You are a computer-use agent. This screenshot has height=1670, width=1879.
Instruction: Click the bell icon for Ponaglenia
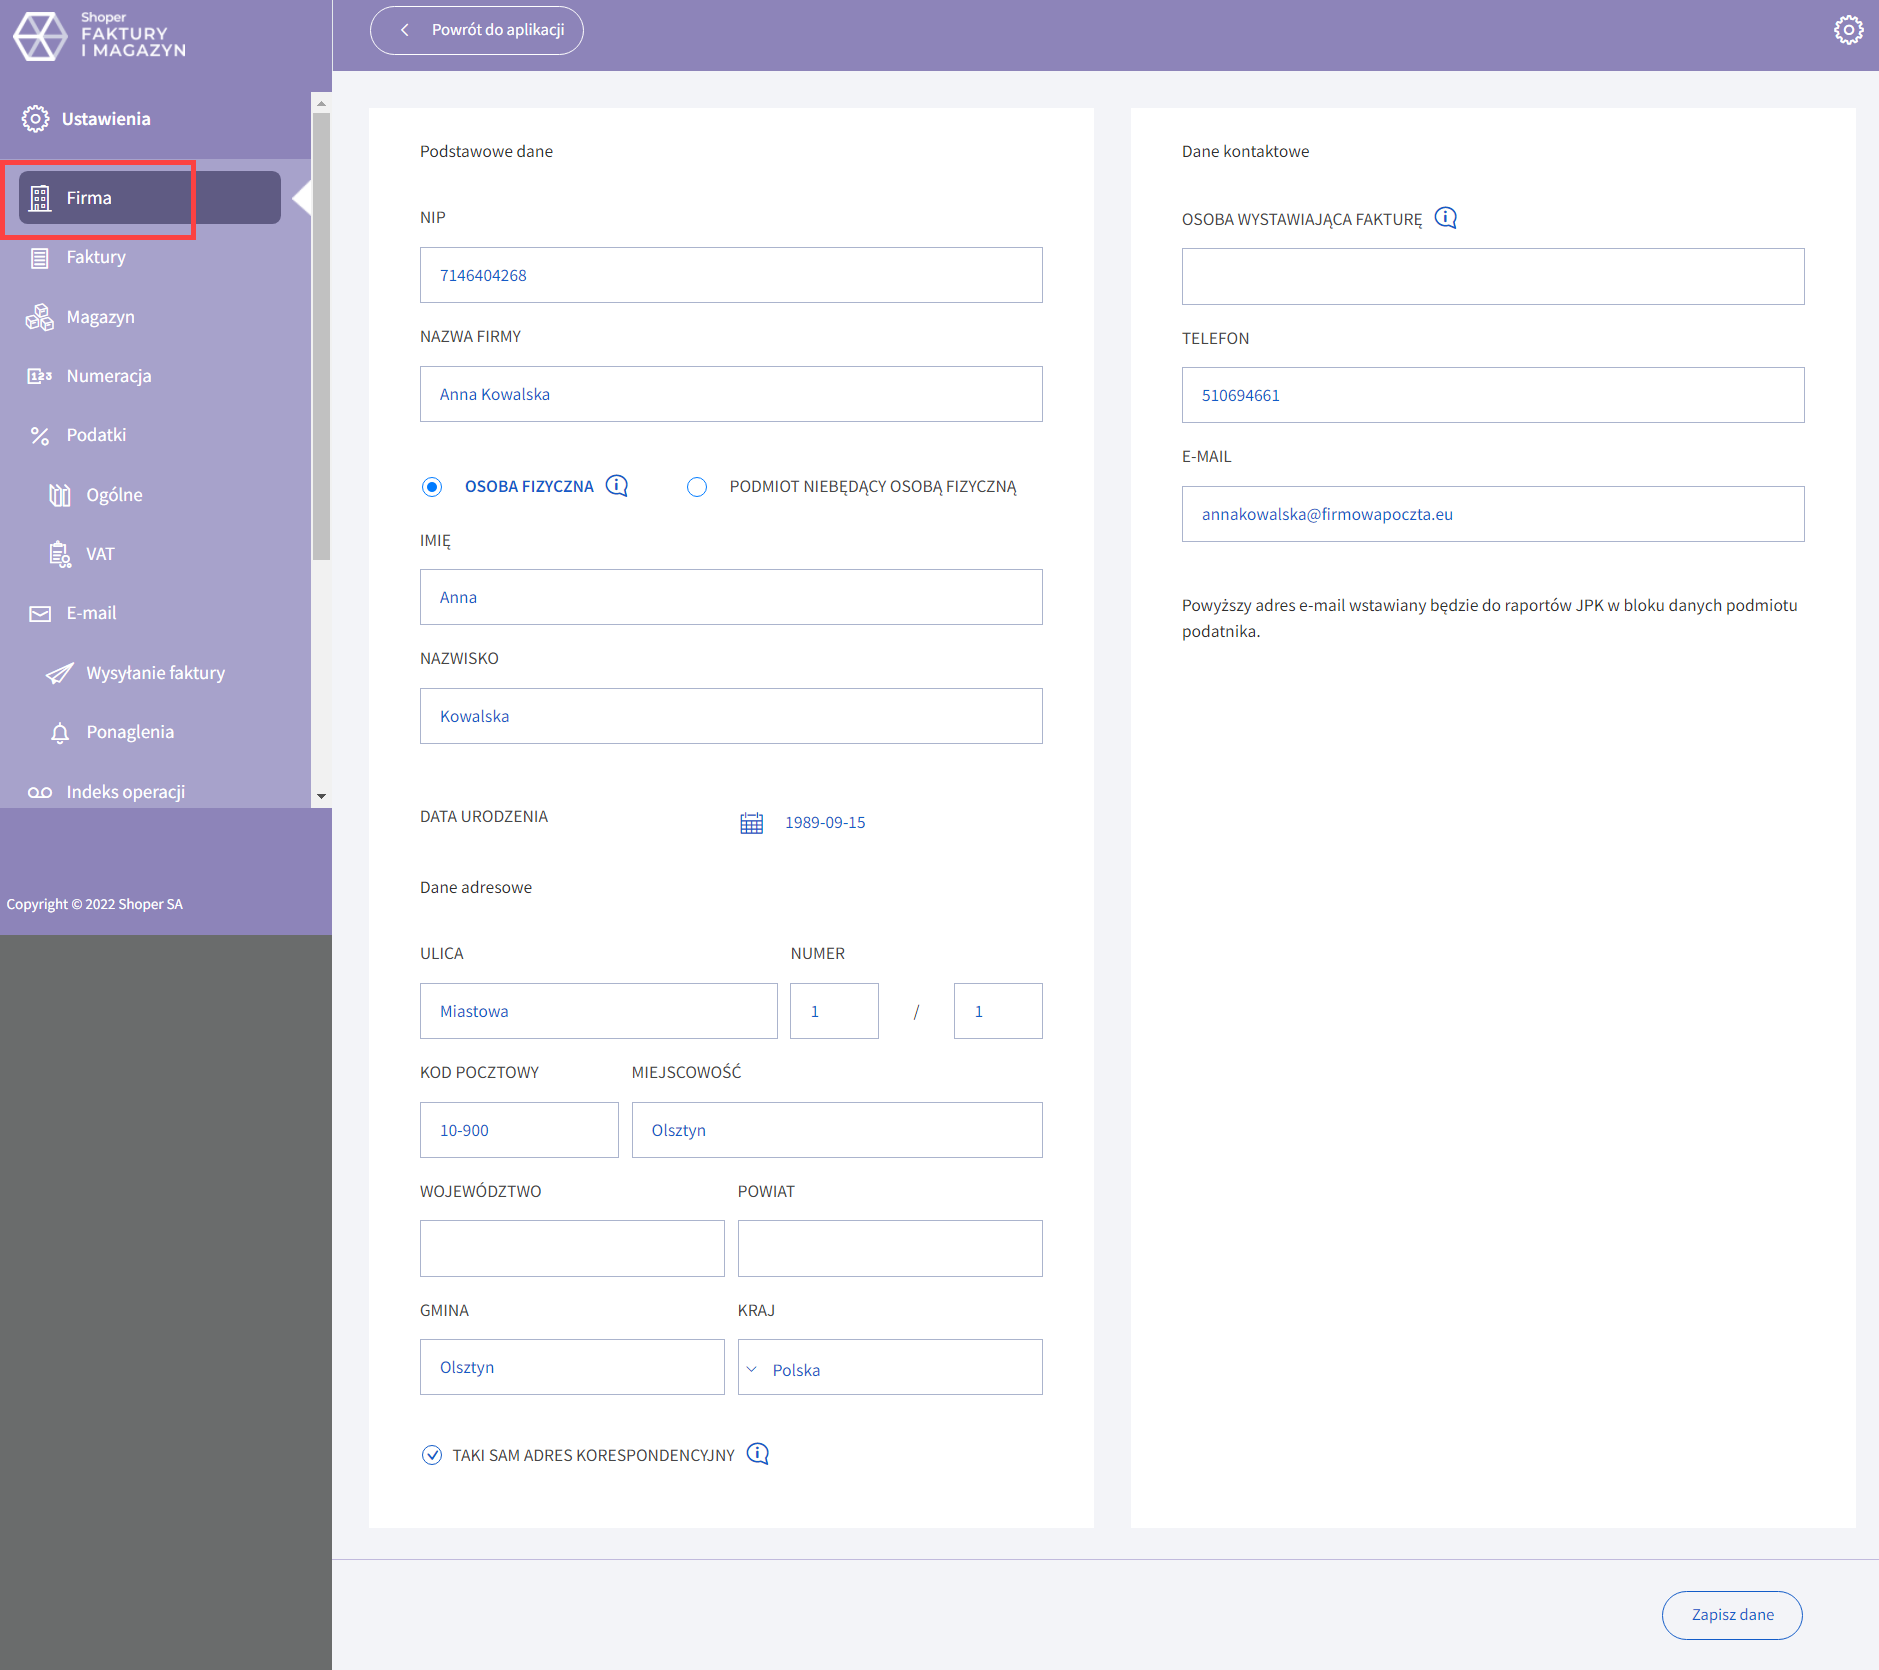tap(60, 733)
